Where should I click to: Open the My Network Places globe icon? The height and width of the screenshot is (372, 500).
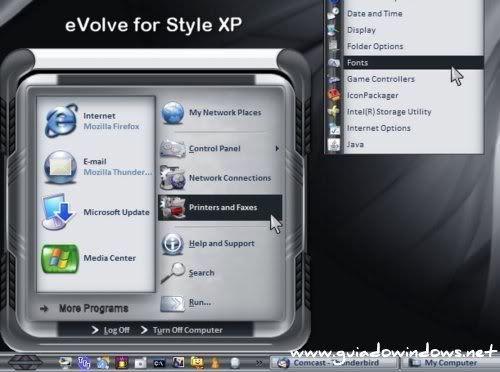point(173,113)
